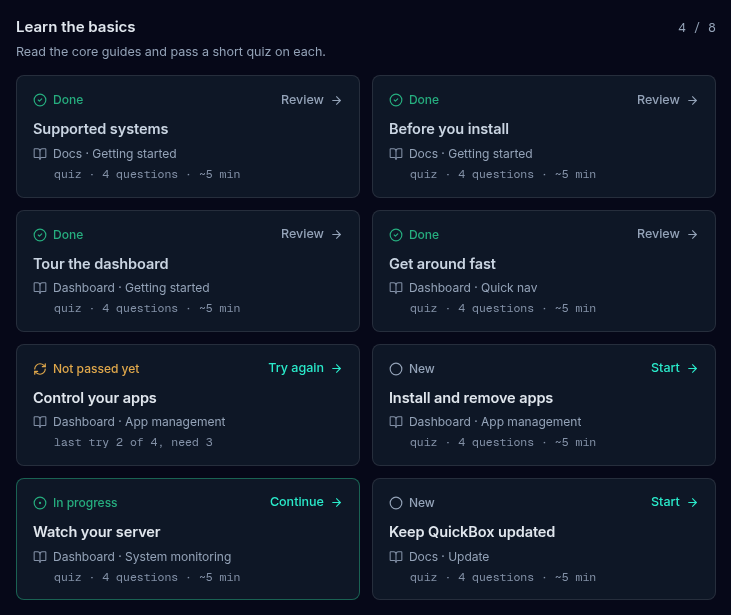
Task: Open the Keep QuickBox updated card title
Action: (x=472, y=532)
